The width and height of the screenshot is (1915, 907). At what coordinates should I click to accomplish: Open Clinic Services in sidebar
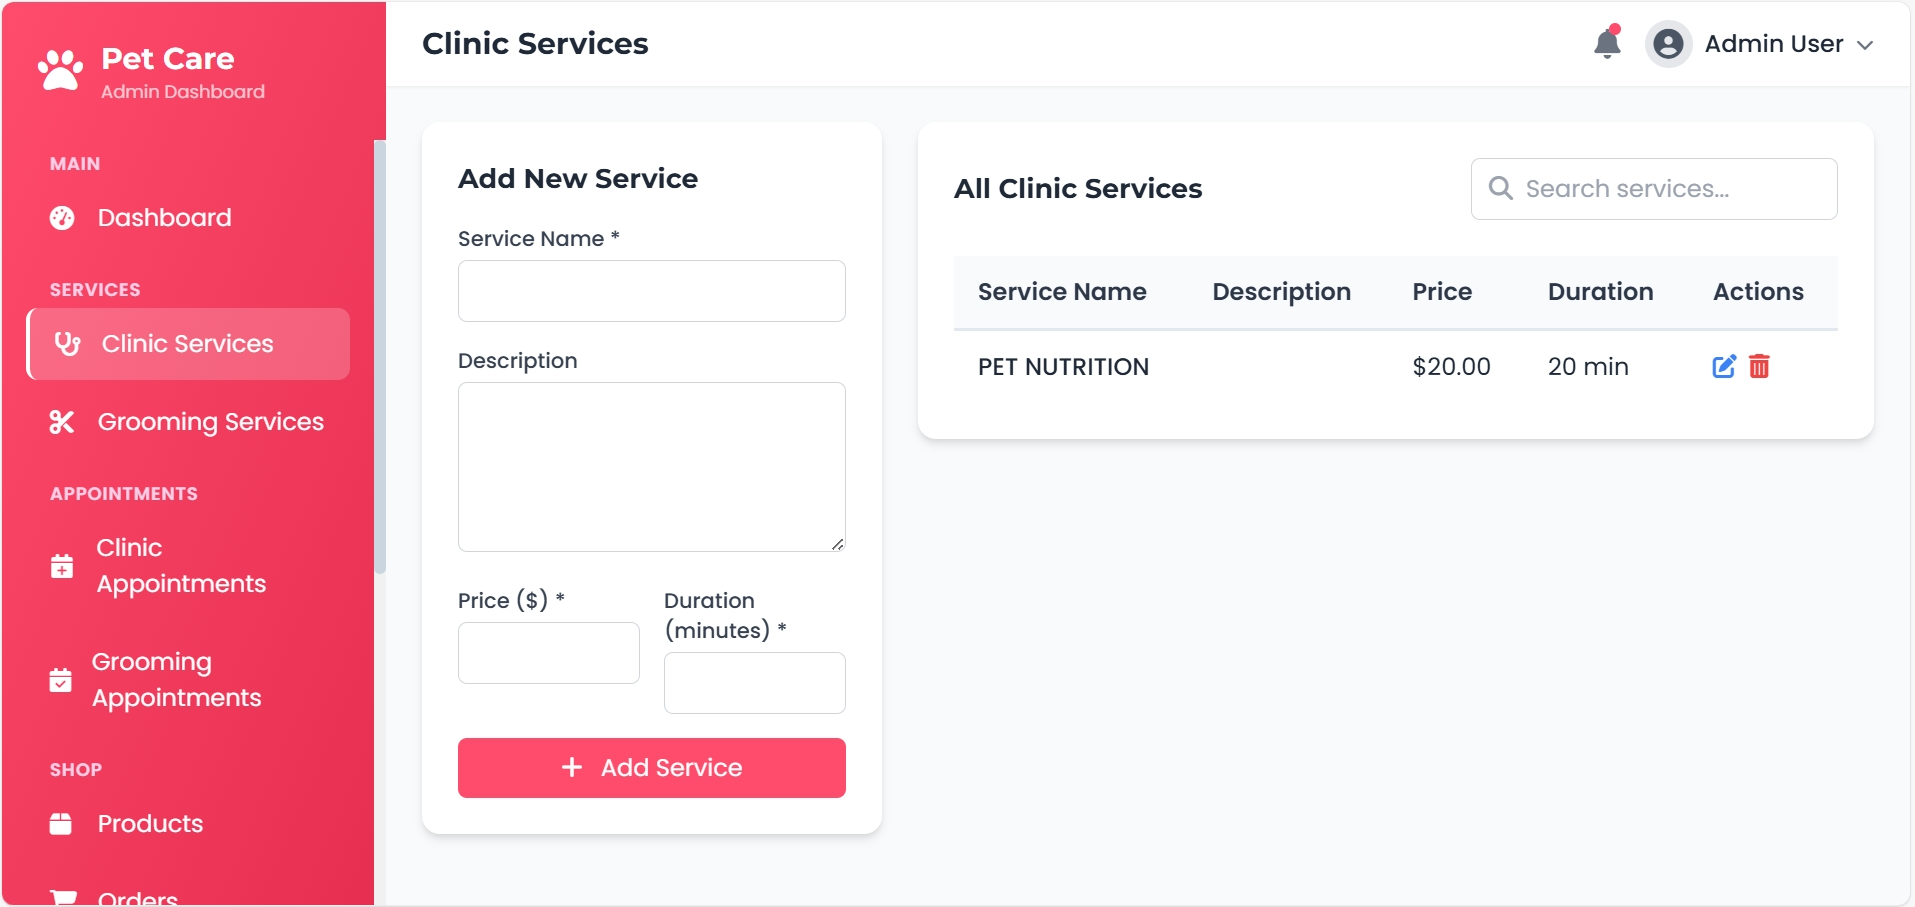[188, 344]
